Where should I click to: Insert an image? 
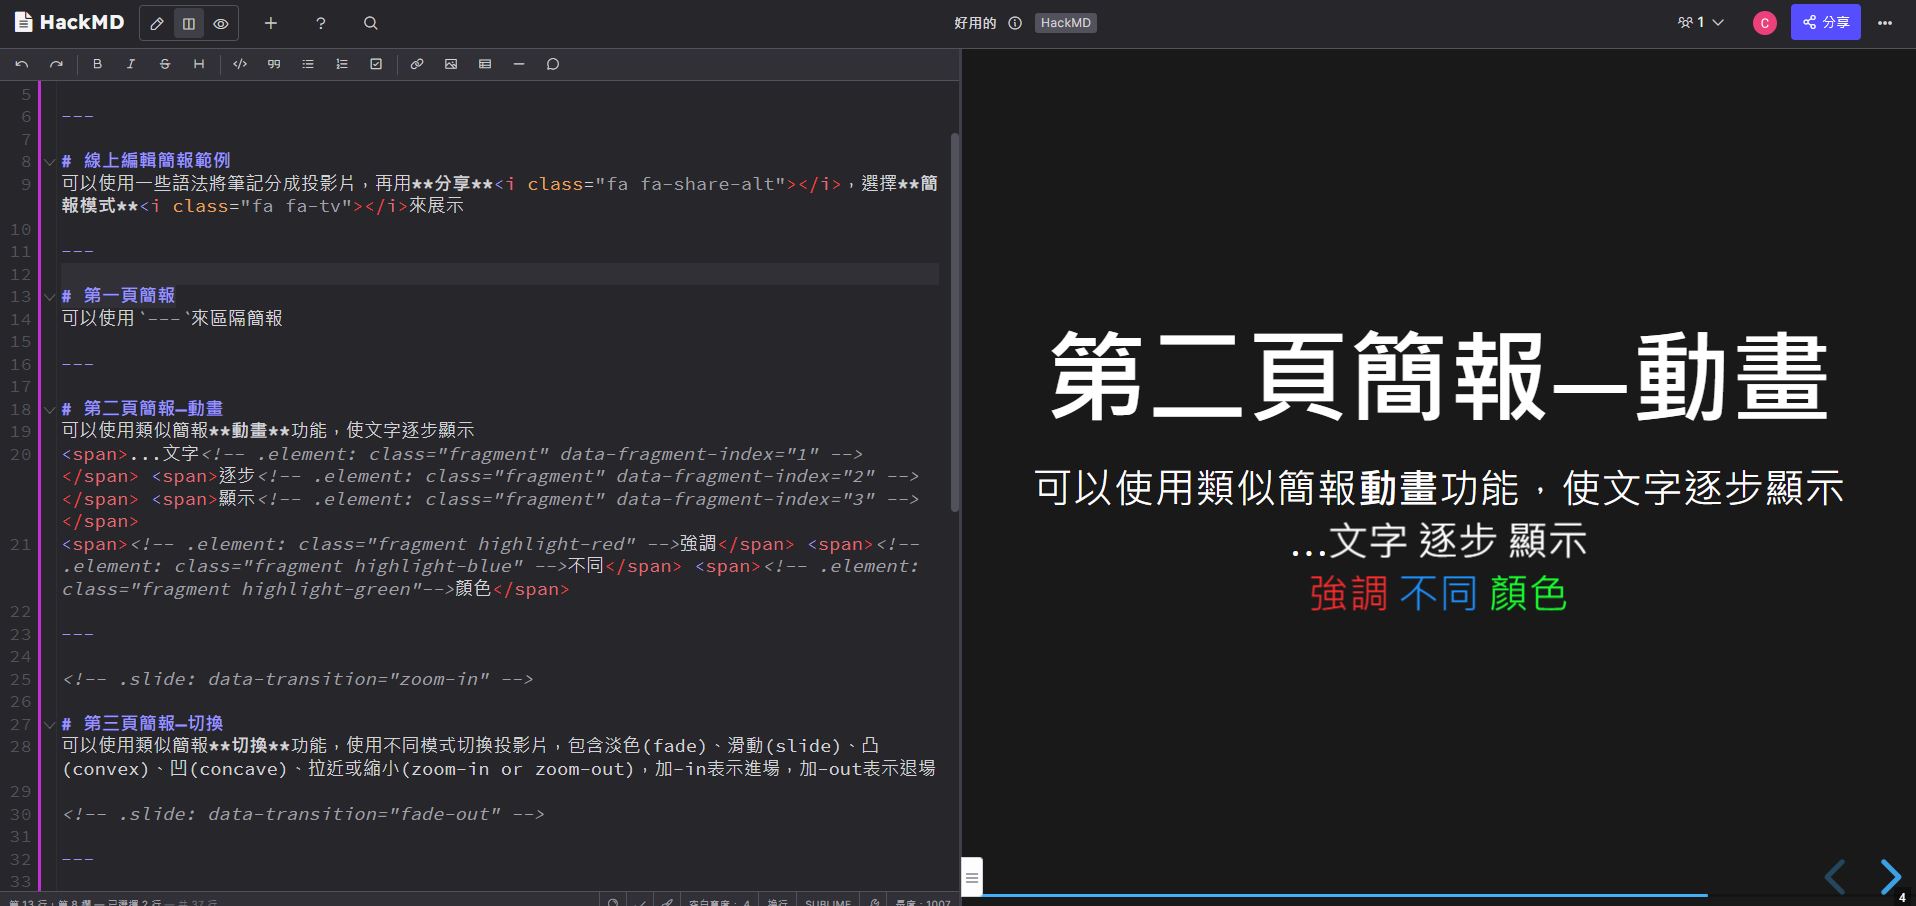451,64
